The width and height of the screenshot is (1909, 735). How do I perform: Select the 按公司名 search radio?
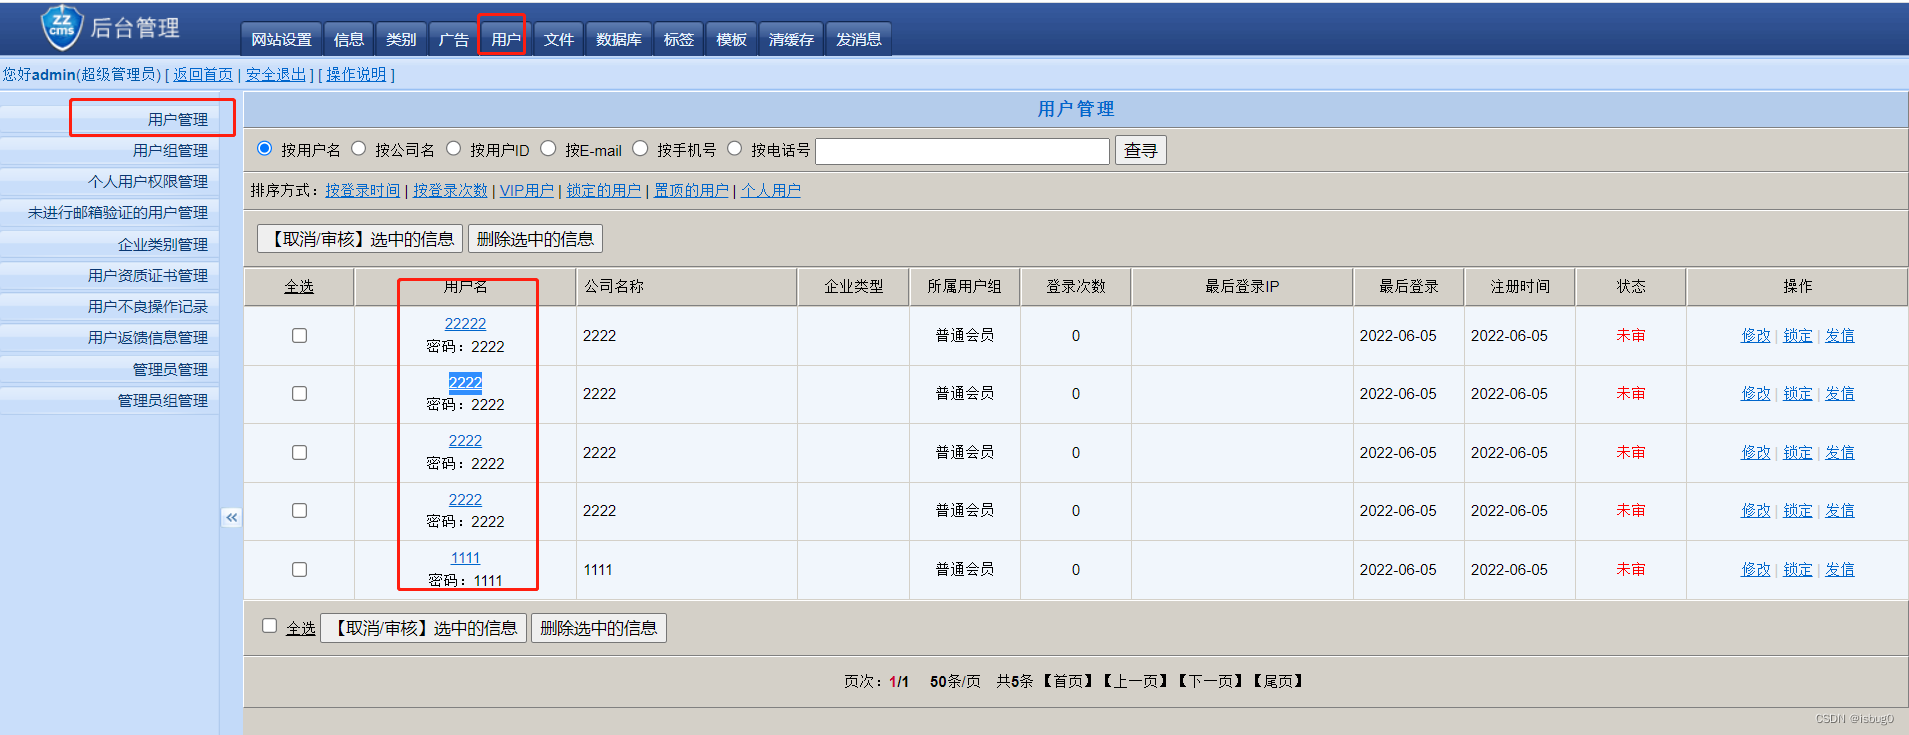(x=359, y=149)
